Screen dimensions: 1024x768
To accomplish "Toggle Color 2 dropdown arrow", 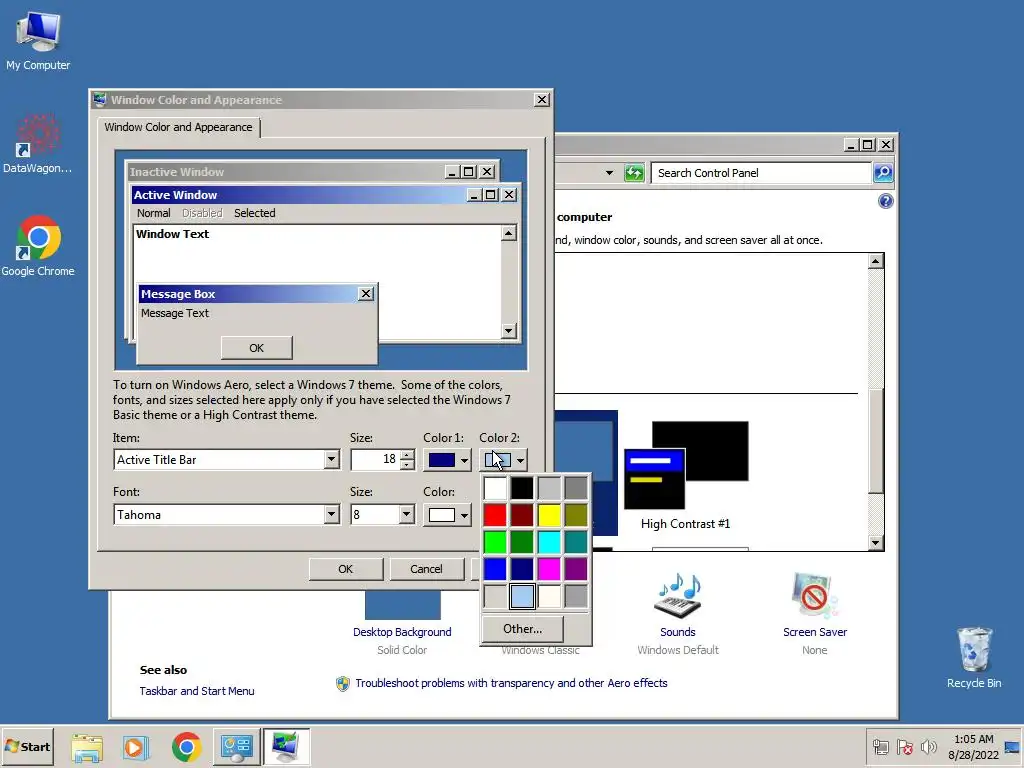I will [x=520, y=460].
